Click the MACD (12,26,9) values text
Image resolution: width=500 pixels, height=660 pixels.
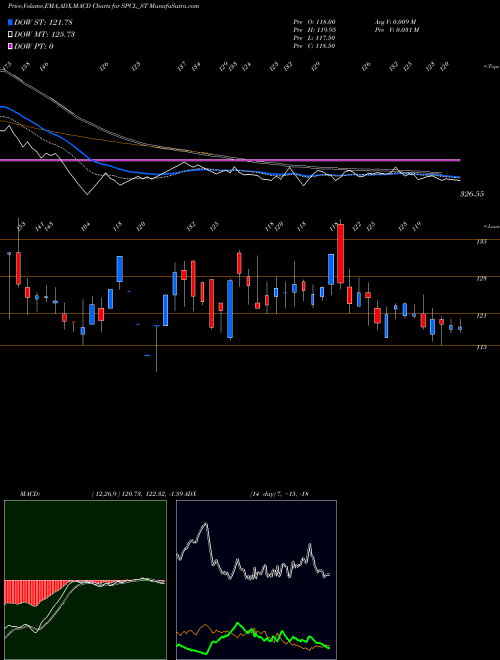pos(140,494)
